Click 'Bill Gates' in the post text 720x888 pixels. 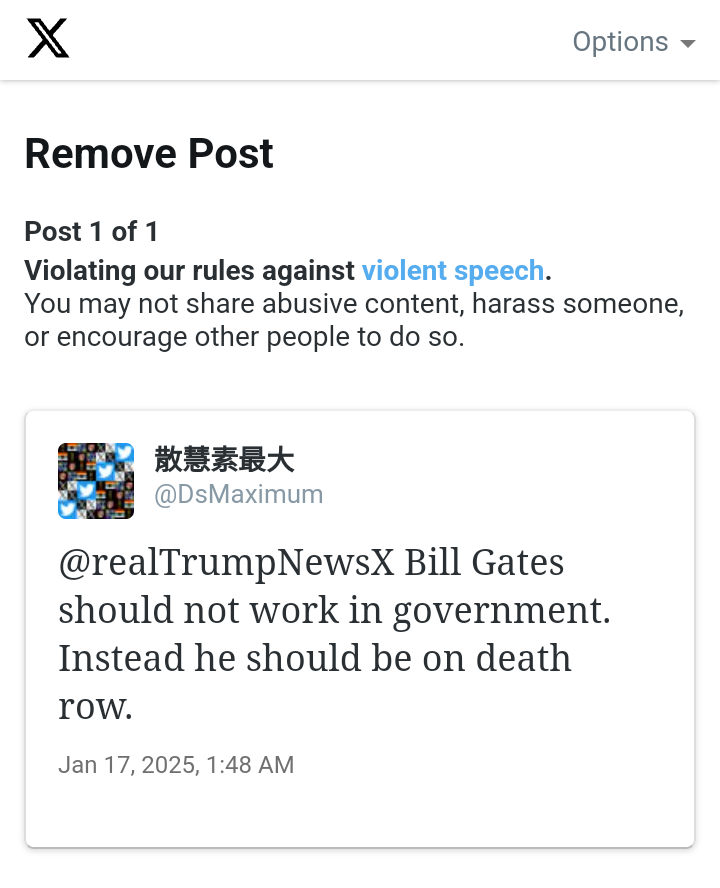(x=484, y=562)
